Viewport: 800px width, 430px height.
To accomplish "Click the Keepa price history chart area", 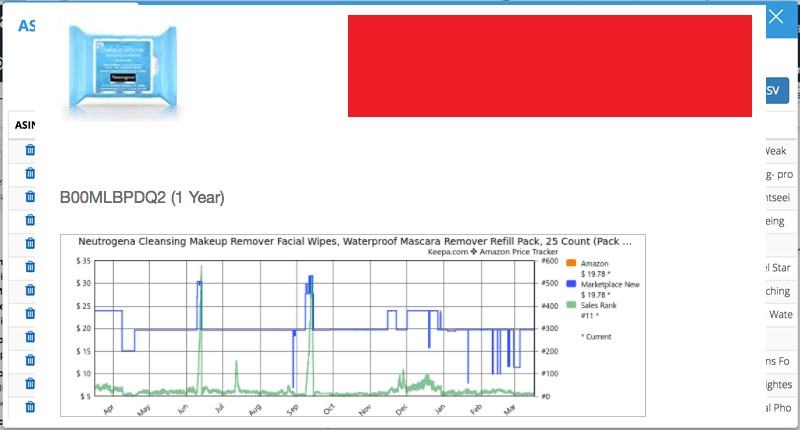I will tap(353, 325).
